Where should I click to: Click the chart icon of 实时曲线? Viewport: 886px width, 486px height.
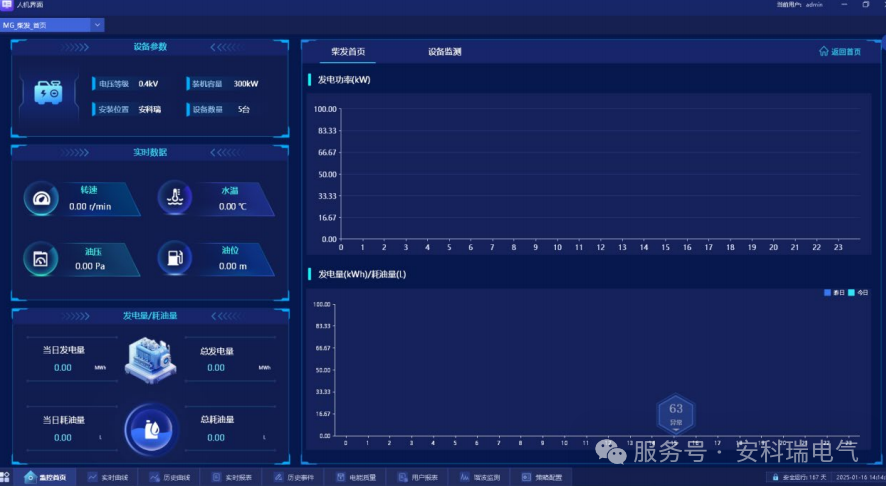92,478
